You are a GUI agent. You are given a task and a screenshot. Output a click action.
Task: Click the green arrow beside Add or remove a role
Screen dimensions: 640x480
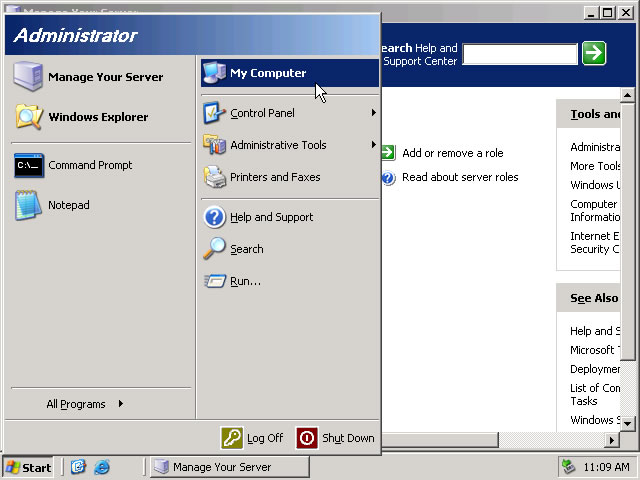click(388, 153)
